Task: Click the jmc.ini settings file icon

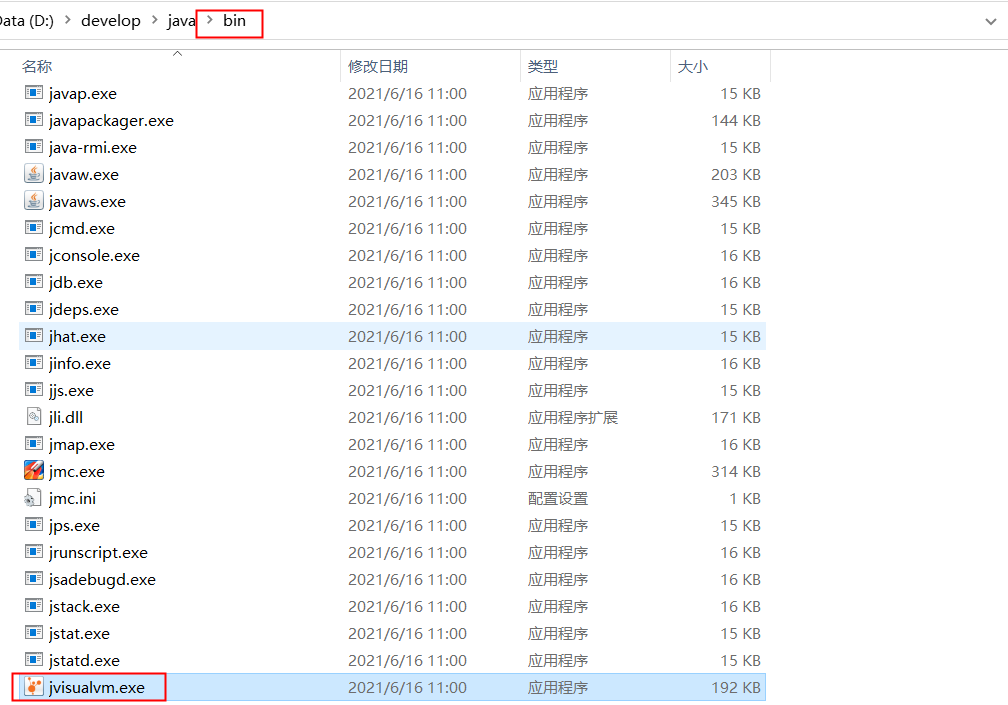Action: (x=33, y=498)
